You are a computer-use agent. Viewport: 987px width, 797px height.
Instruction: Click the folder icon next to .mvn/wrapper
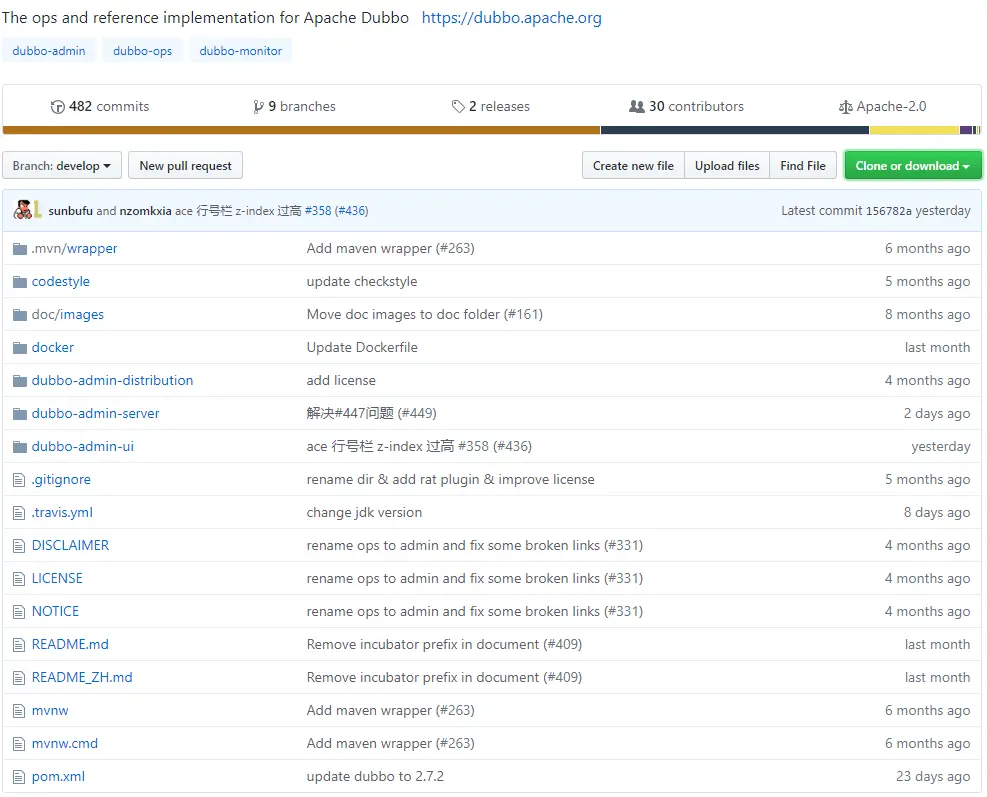pyautogui.click(x=20, y=249)
